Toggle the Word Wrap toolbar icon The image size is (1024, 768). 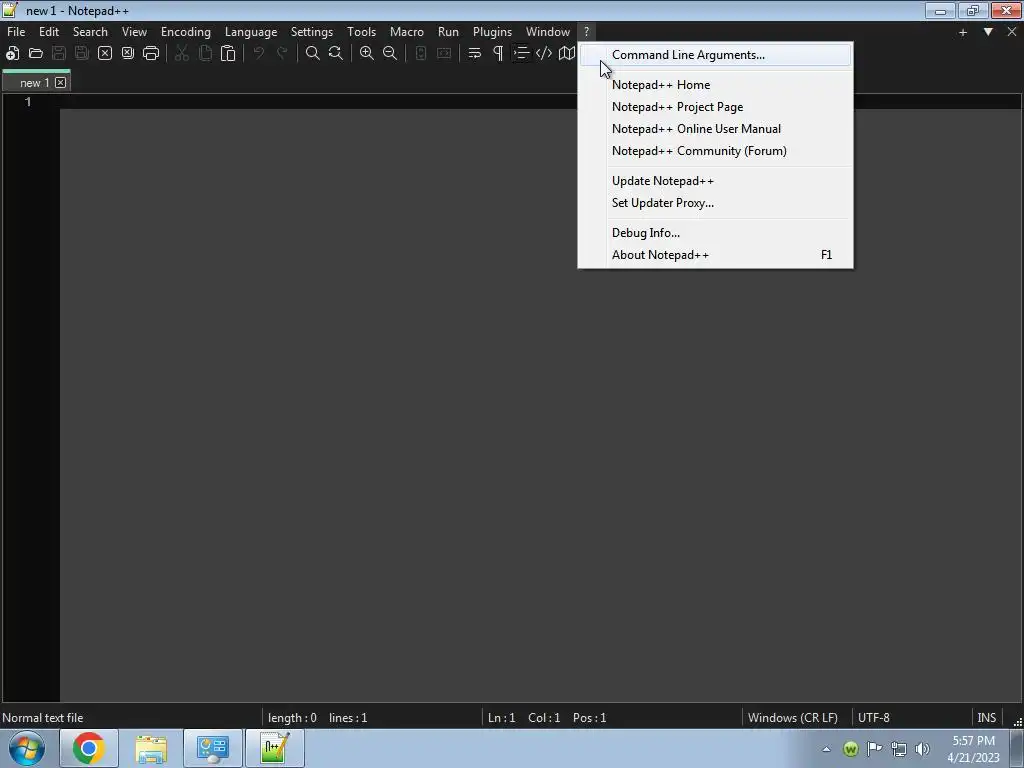tap(475, 54)
